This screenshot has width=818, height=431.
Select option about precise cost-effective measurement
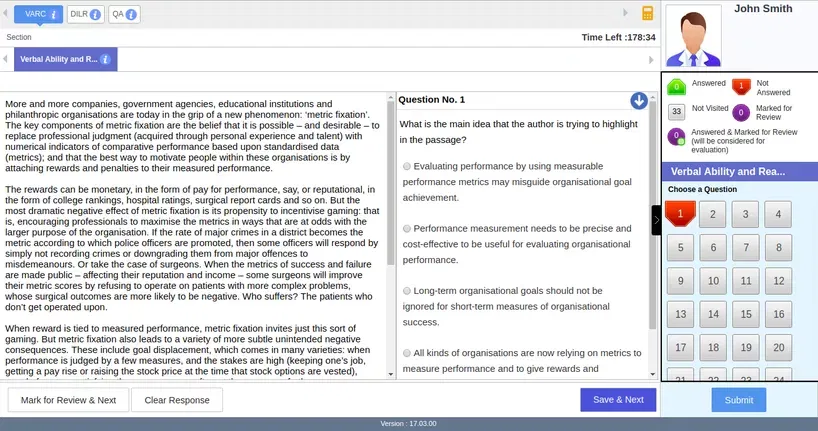[406, 228]
